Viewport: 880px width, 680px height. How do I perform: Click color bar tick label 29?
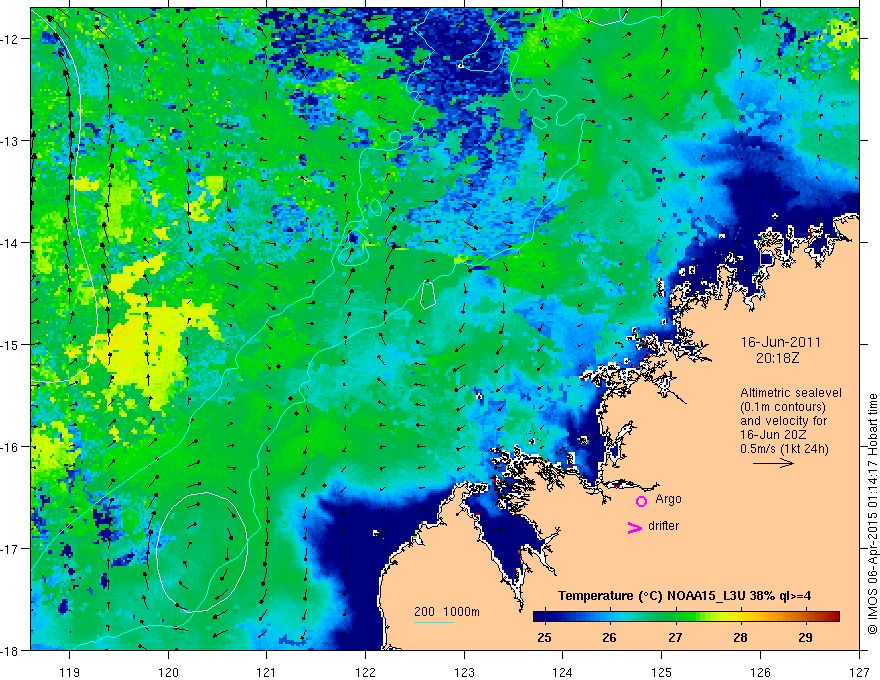point(805,637)
